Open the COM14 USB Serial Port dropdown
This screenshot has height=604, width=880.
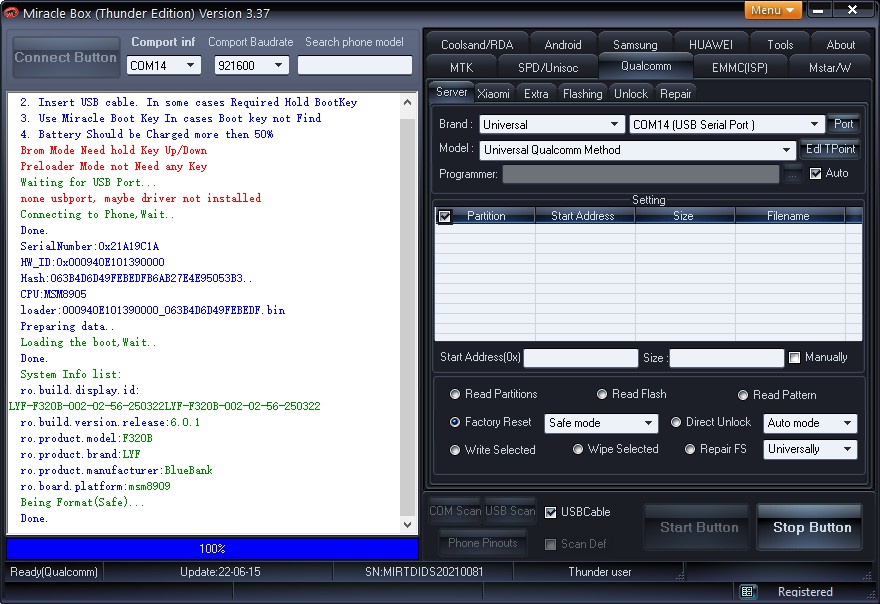(726, 125)
